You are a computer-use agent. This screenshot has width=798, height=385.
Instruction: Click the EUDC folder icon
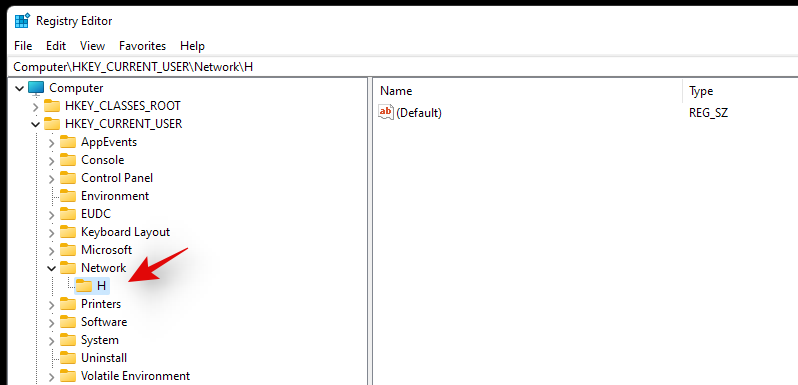[x=68, y=214]
